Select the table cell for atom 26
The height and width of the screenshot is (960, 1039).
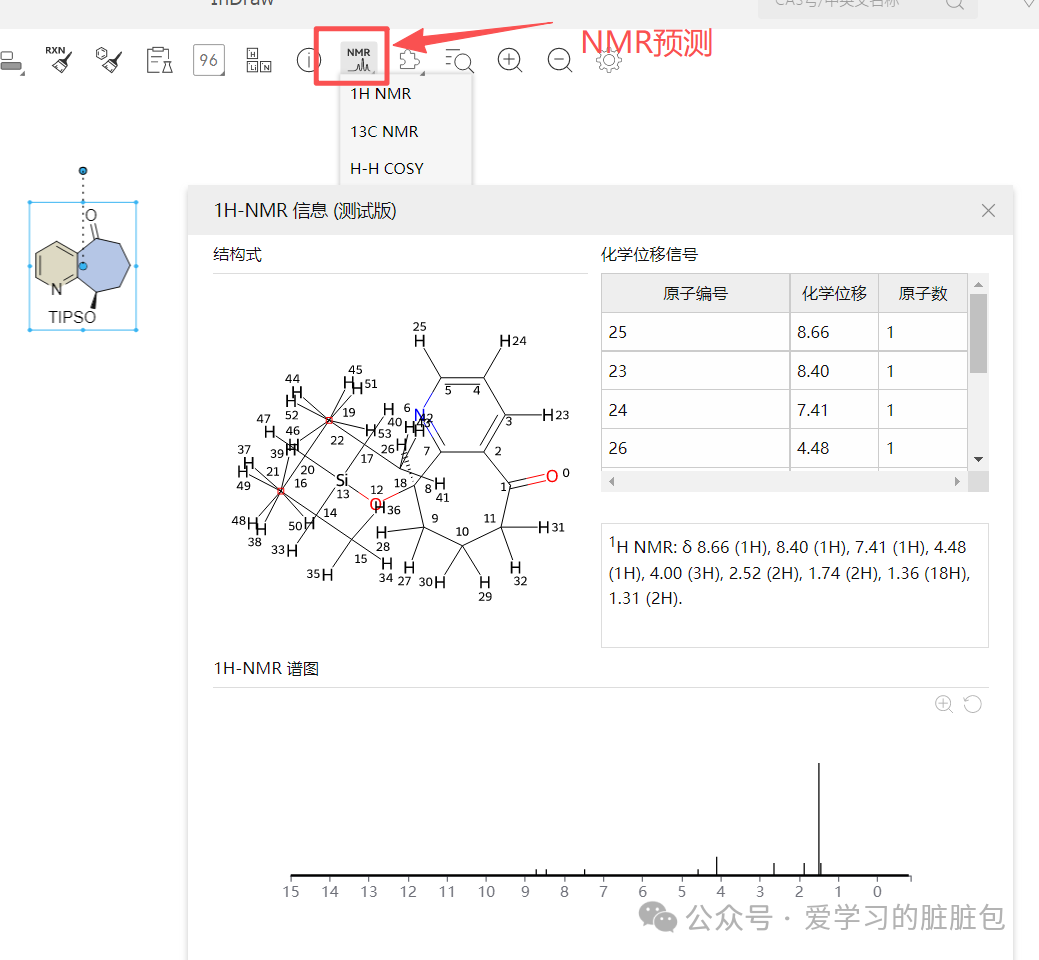point(695,449)
